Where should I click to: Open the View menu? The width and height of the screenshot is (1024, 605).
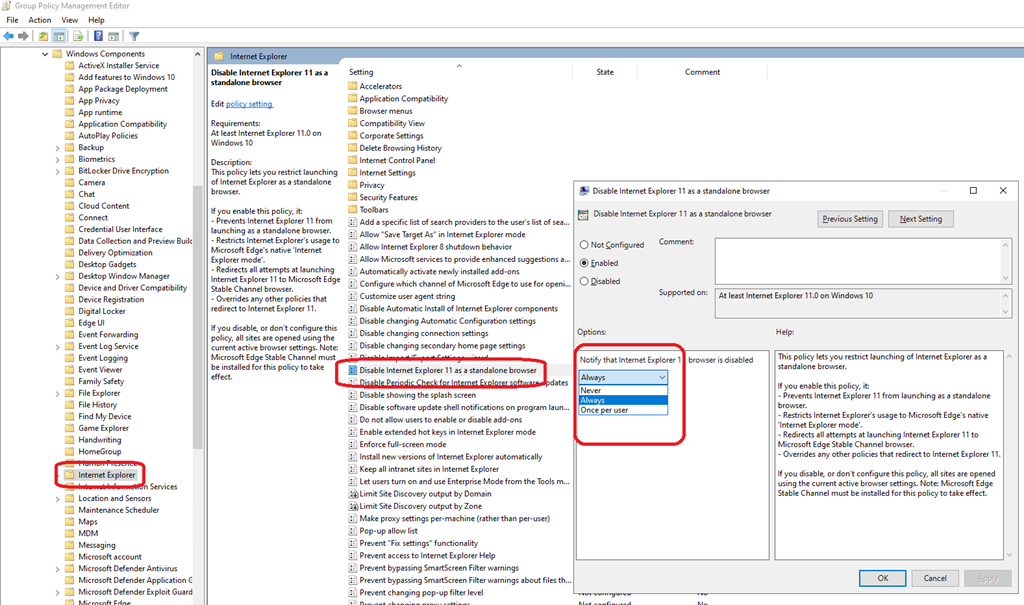[70, 20]
